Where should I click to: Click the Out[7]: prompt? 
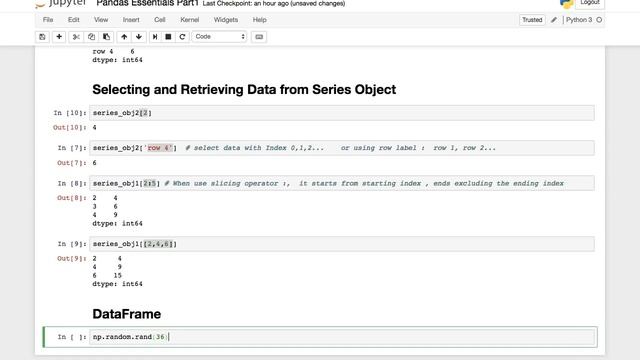pyautogui.click(x=72, y=163)
